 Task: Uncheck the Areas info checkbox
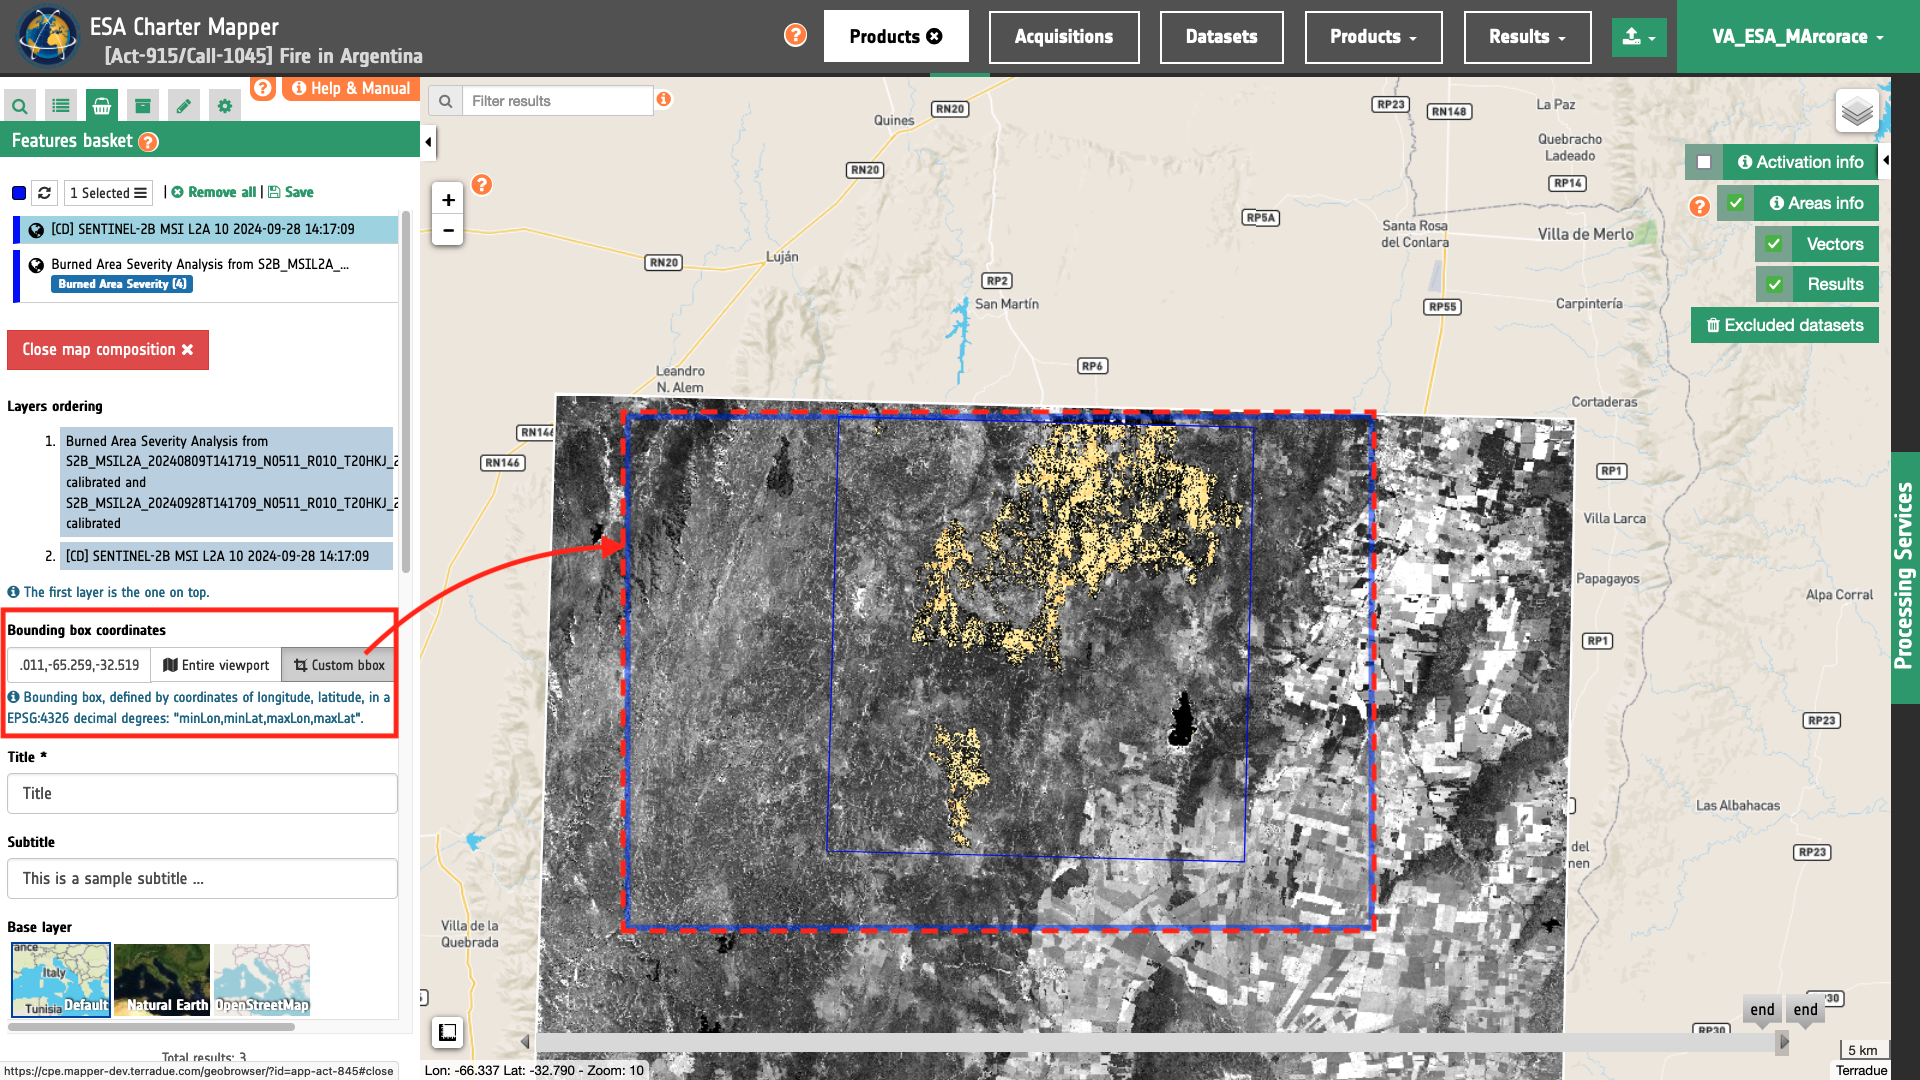(1736, 203)
